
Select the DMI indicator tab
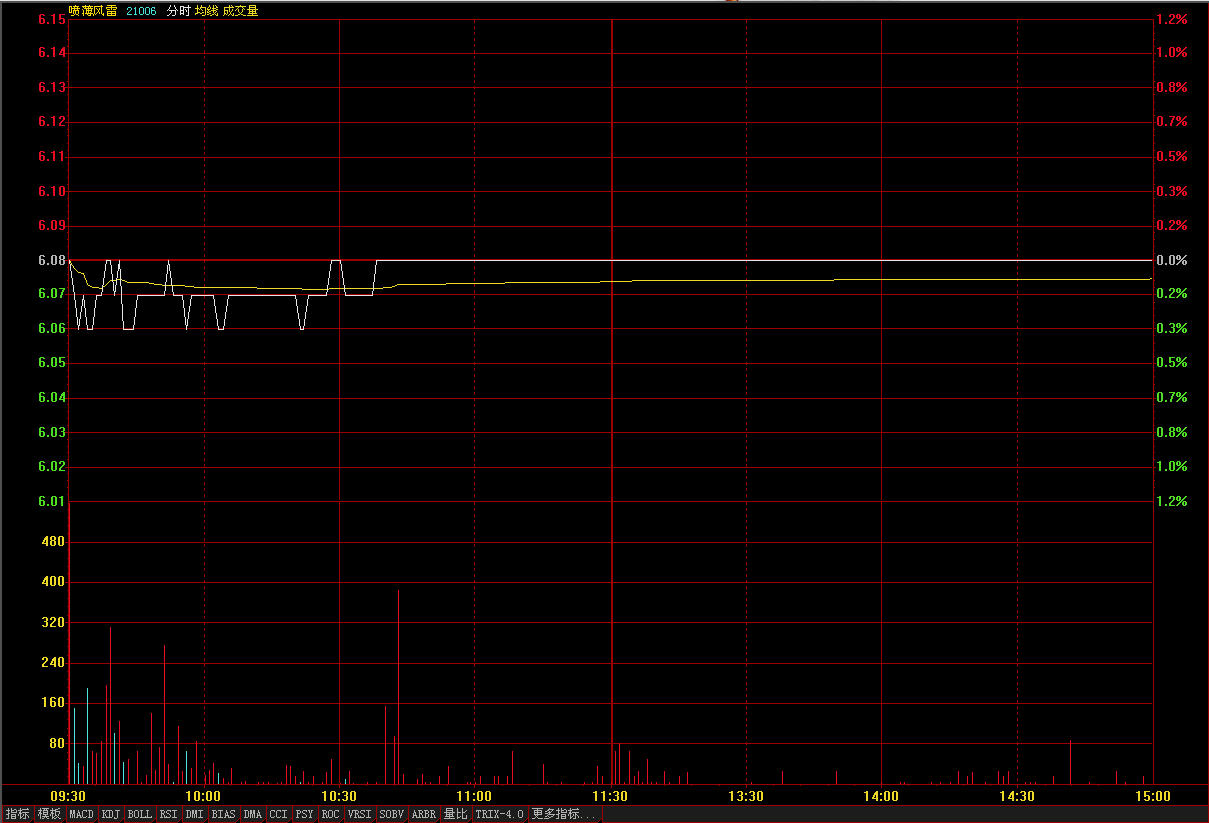(194, 814)
